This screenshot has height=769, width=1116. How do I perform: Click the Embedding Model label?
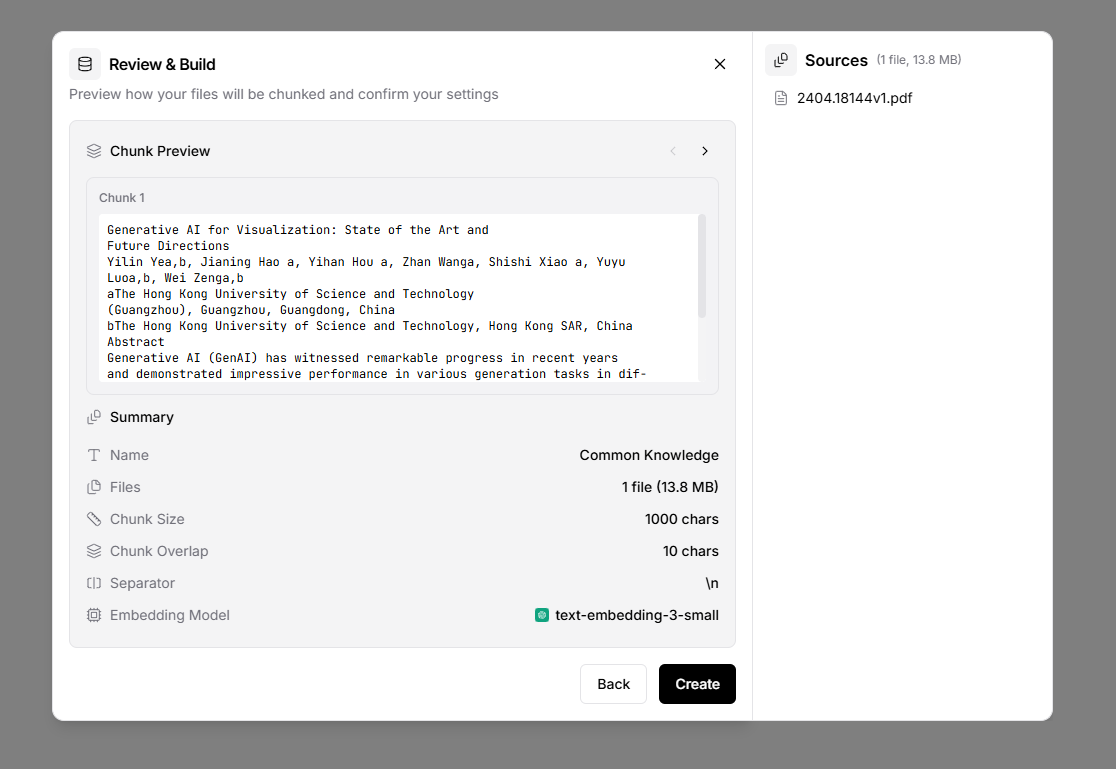coord(169,615)
